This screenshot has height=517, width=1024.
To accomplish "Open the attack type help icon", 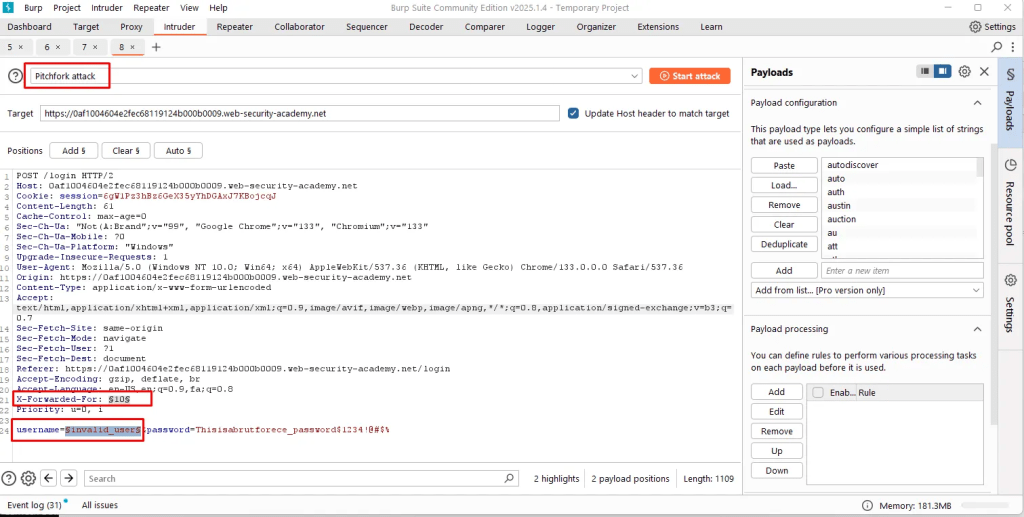I will (x=15, y=76).
